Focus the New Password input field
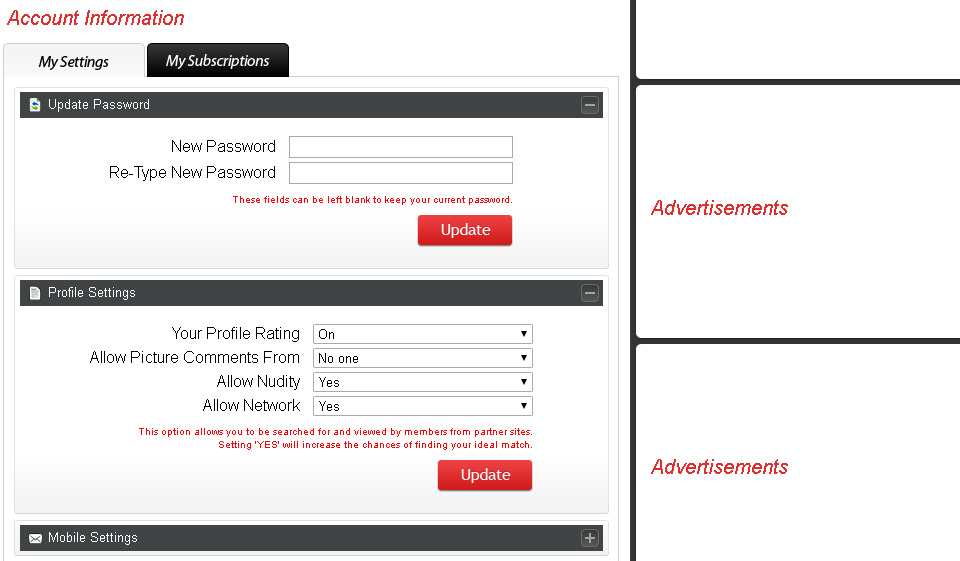 click(x=400, y=147)
